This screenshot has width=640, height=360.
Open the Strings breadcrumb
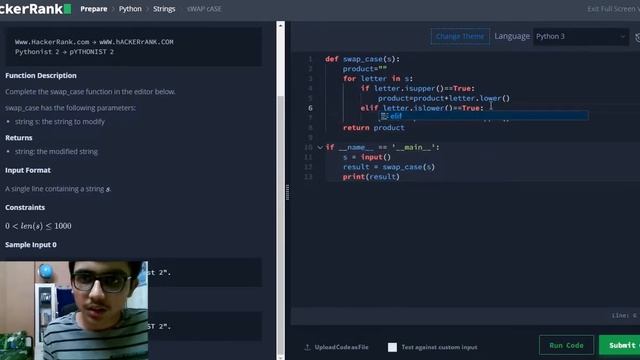click(x=164, y=9)
